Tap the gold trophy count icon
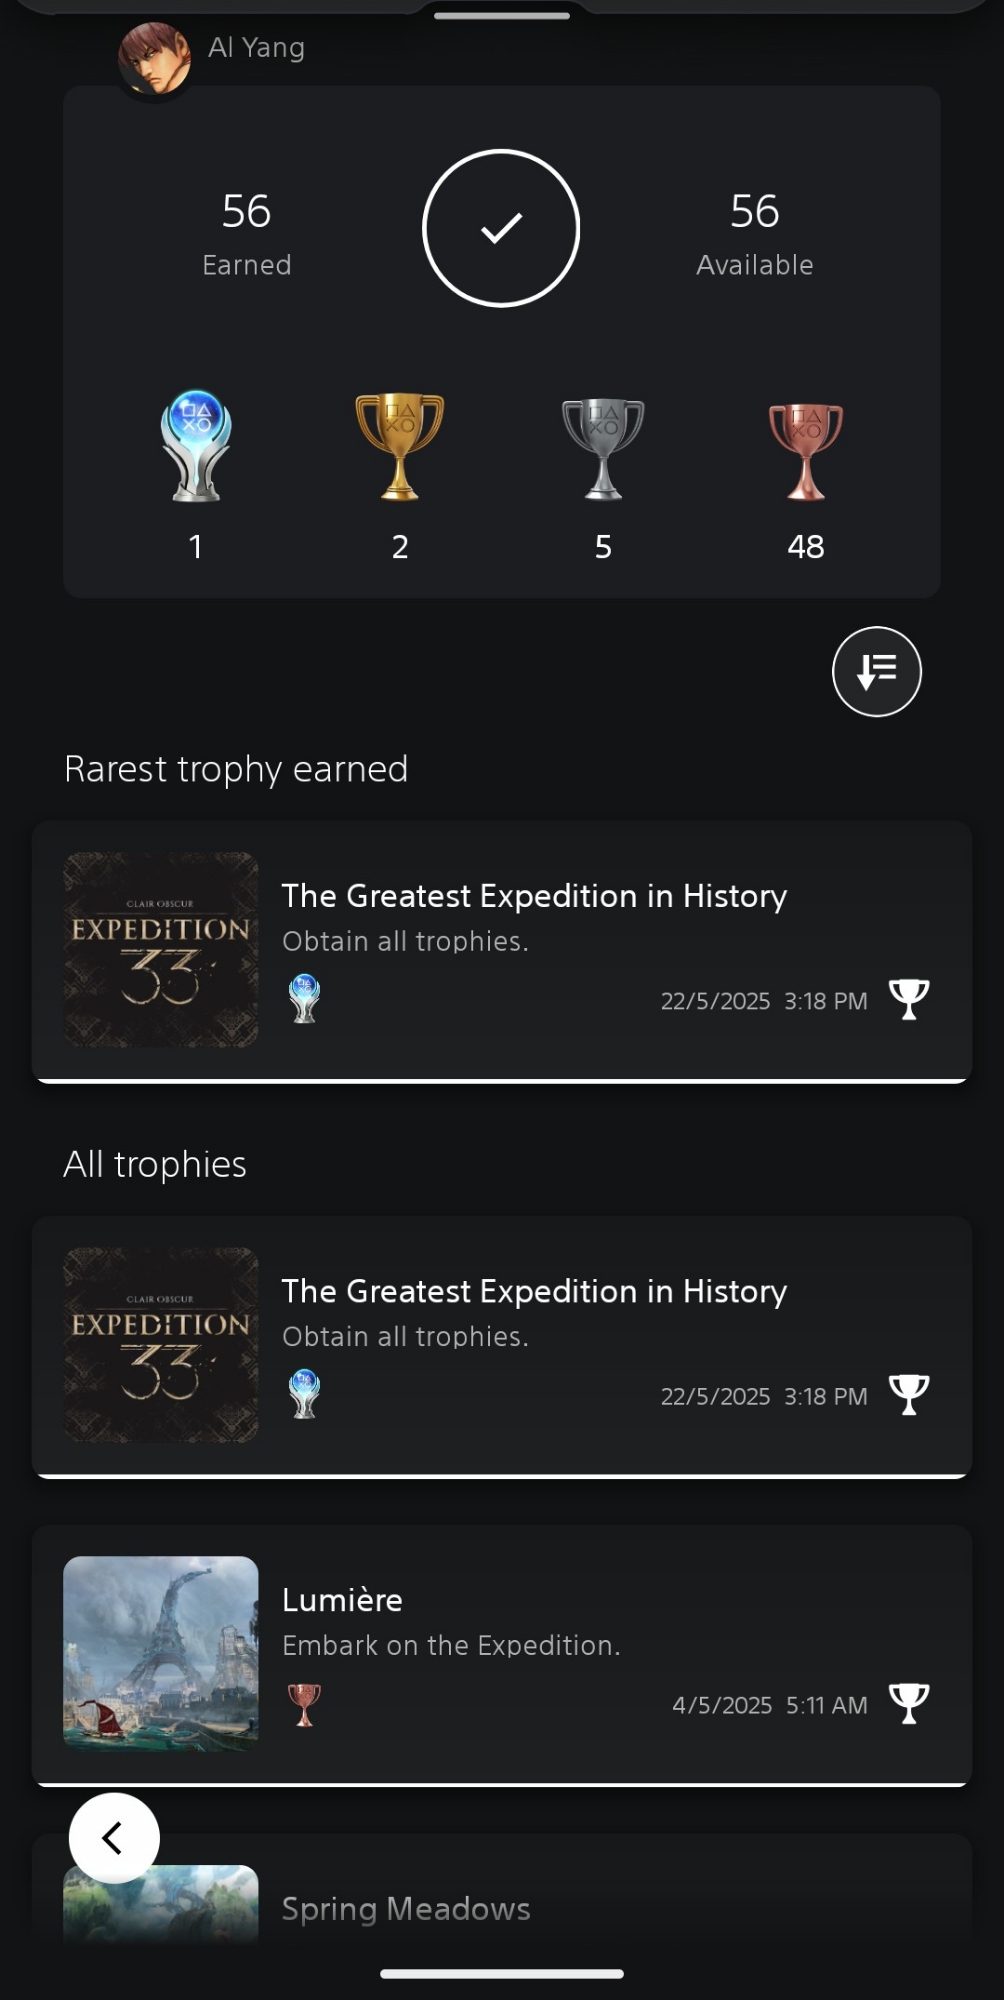Viewport: 1004px width, 2000px height. point(399,446)
